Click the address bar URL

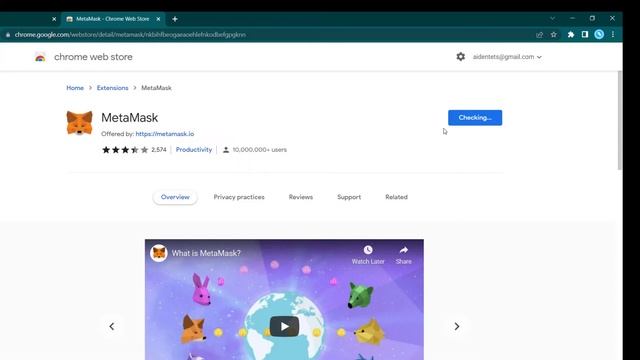130,35
